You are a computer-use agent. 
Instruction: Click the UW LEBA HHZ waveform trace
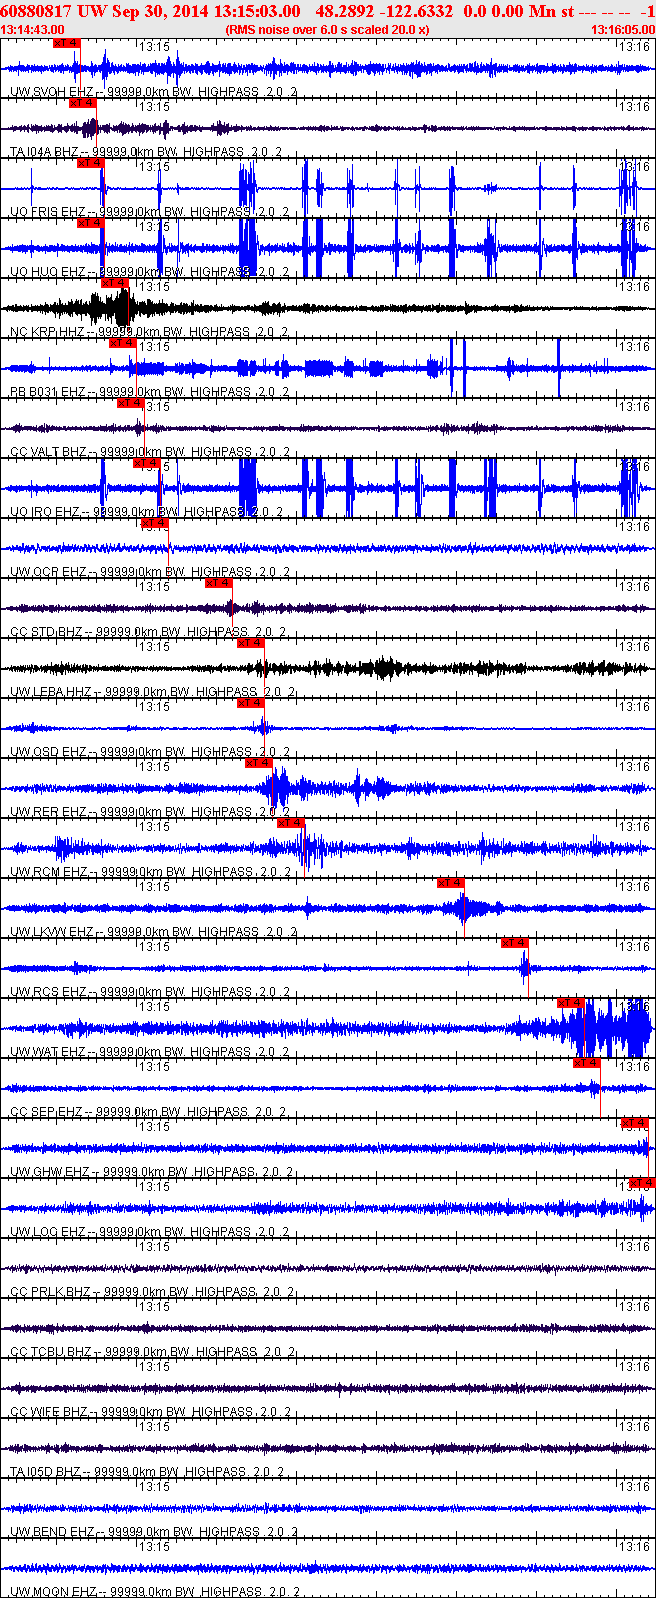[x=328, y=667]
